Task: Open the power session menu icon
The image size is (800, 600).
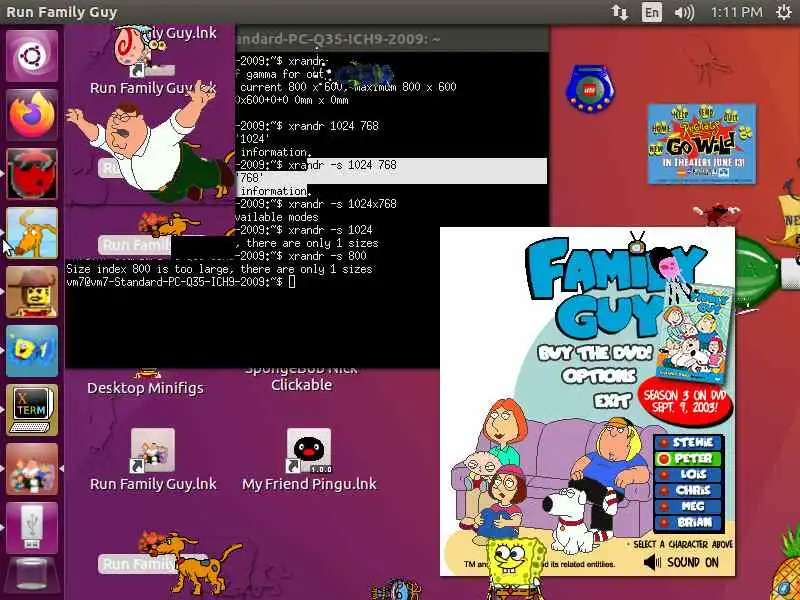Action: click(x=784, y=12)
